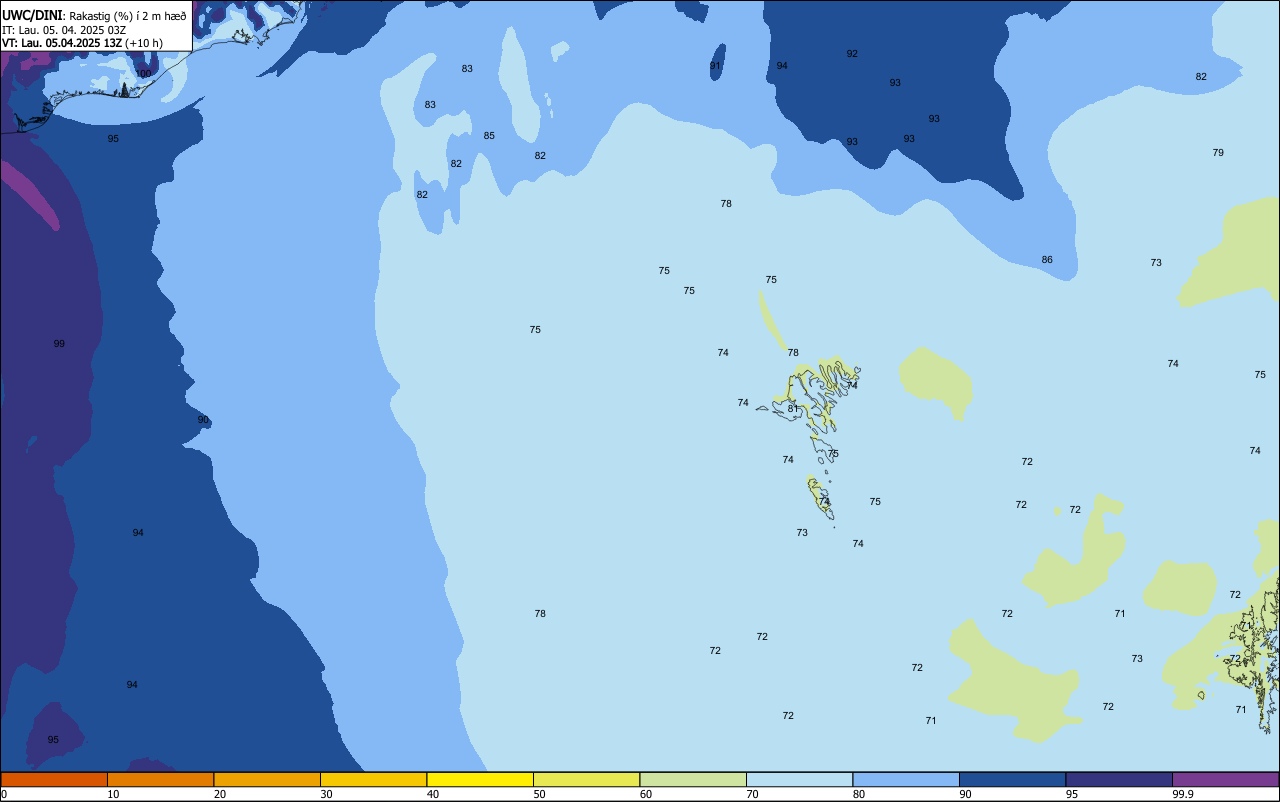Image resolution: width=1280 pixels, height=802 pixels.
Task: Select the 91 humidity value on the map
Action: coord(715,66)
